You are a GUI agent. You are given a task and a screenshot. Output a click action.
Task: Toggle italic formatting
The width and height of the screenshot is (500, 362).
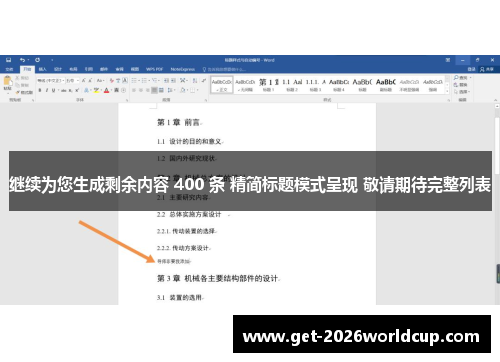pos(47,90)
